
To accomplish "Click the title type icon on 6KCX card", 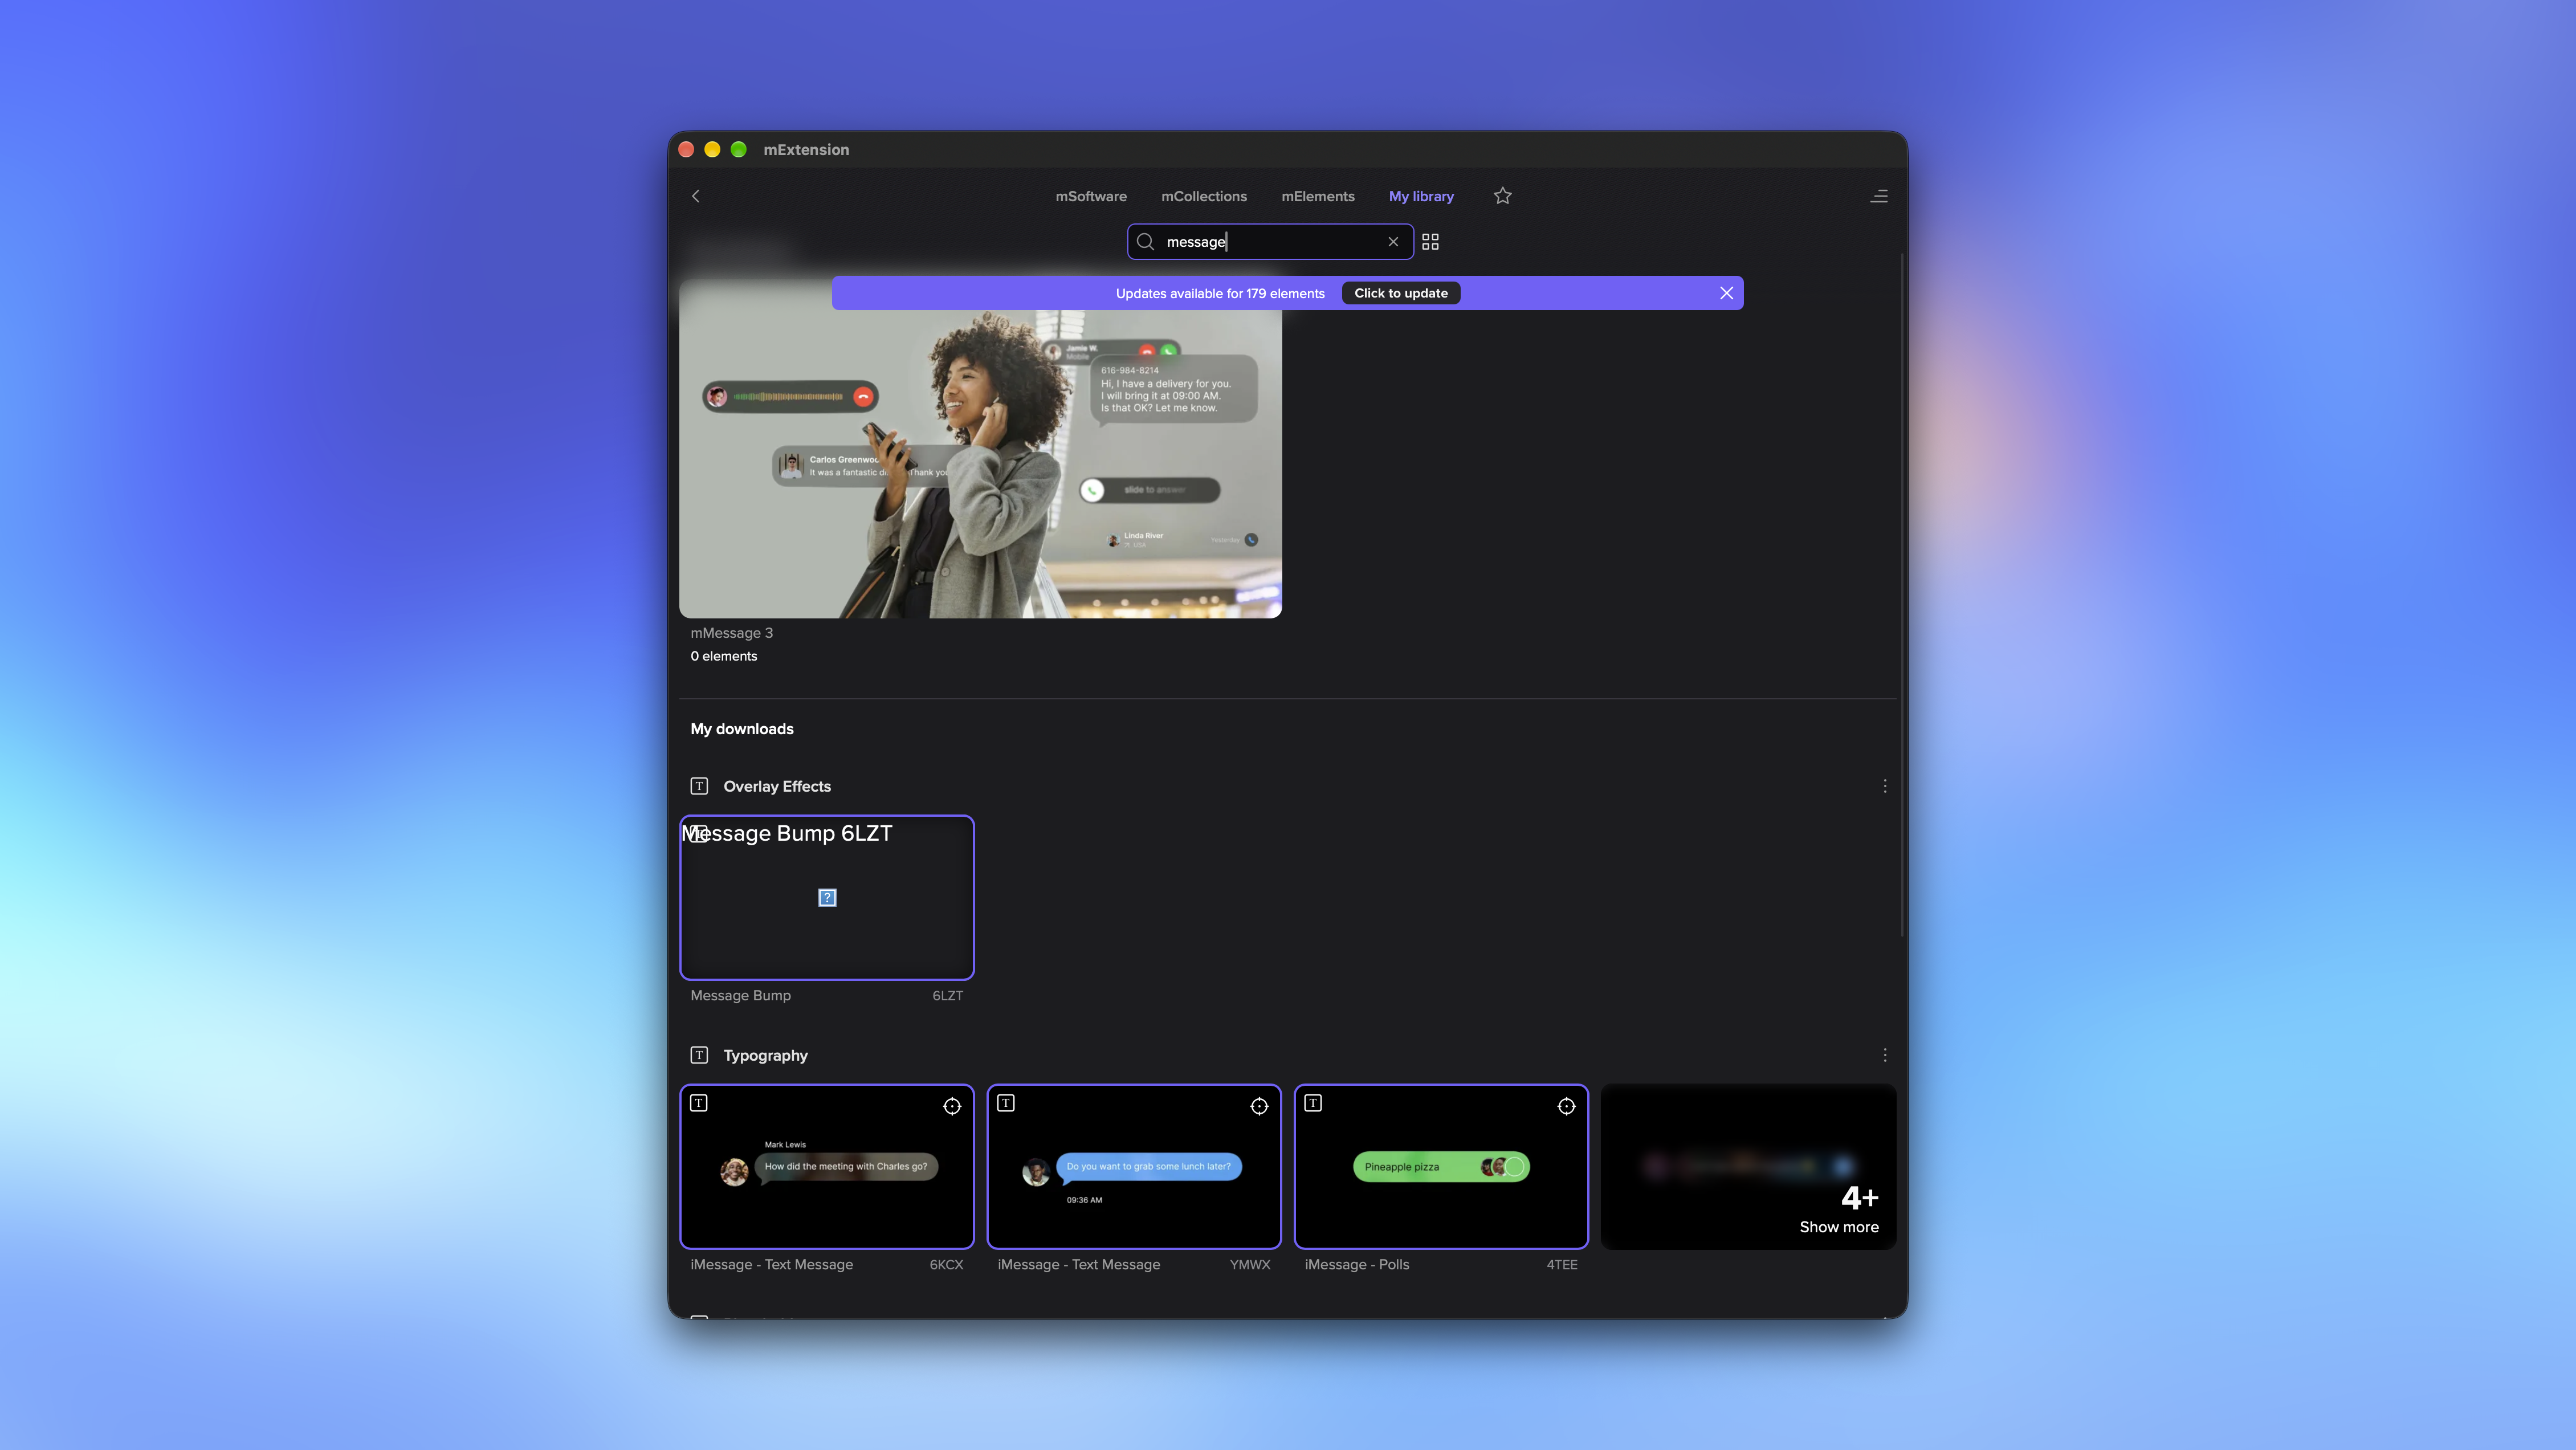I will coord(699,1103).
